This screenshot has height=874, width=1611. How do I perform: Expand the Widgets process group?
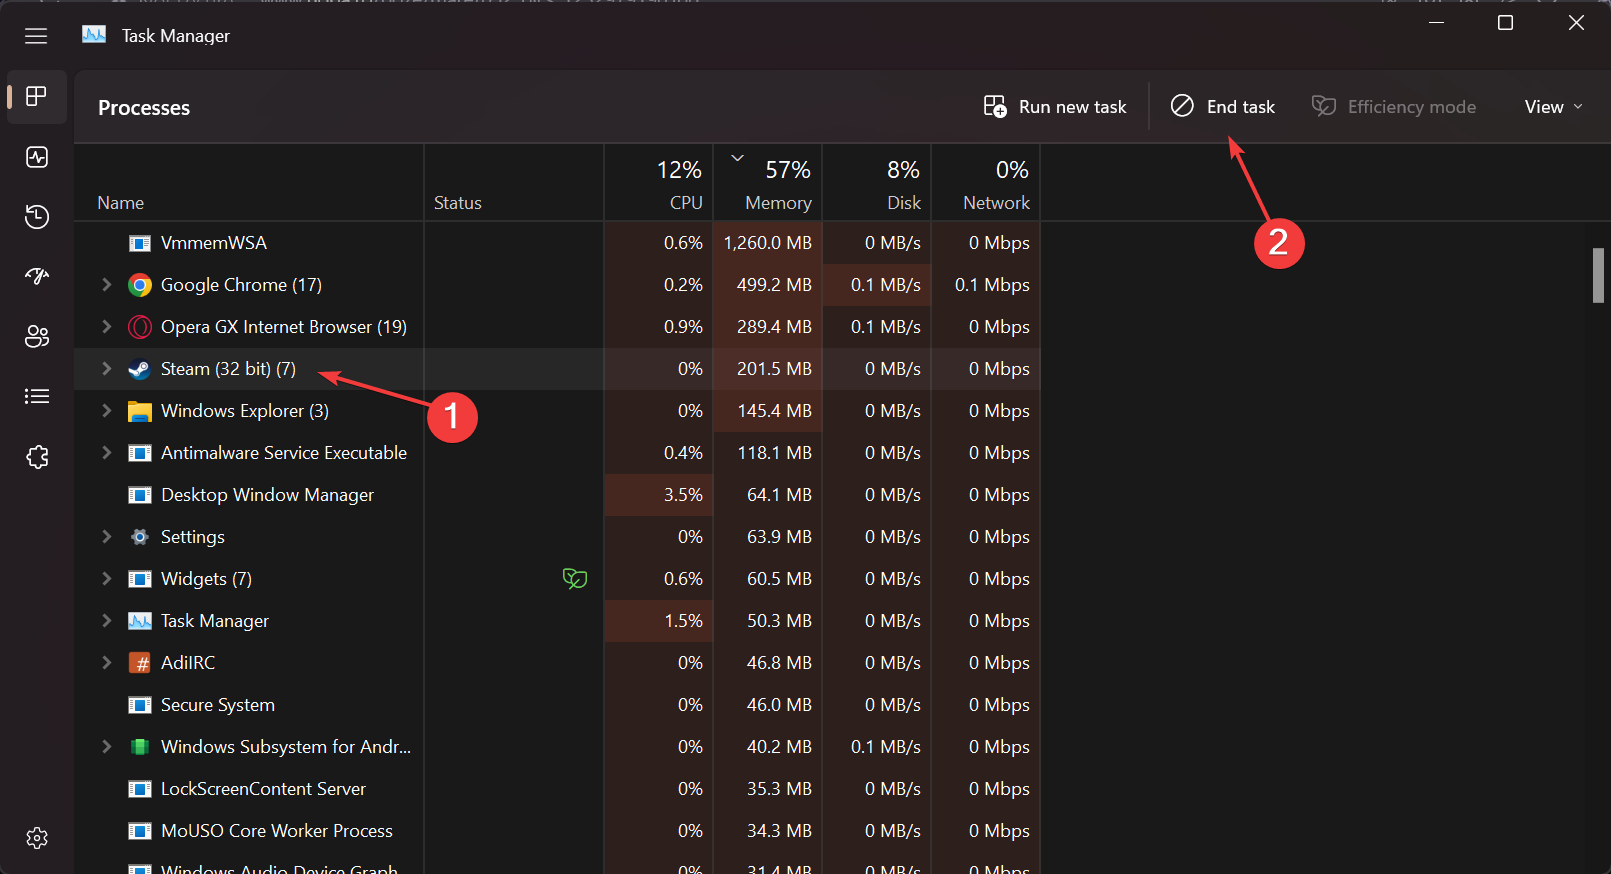(106, 579)
